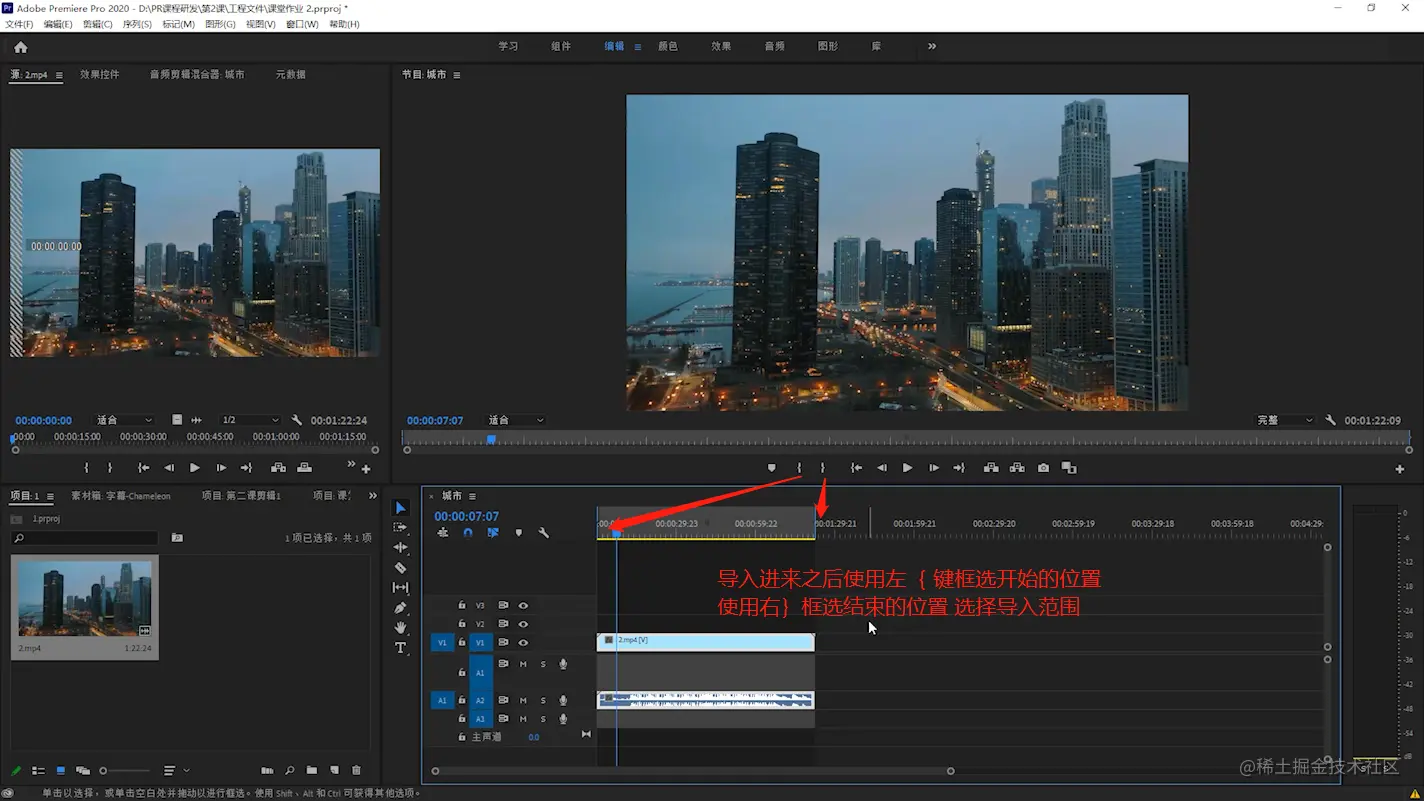Open 完整 playback resolution dropdown
Viewport: 1424px width, 801px height.
pyautogui.click(x=1284, y=421)
